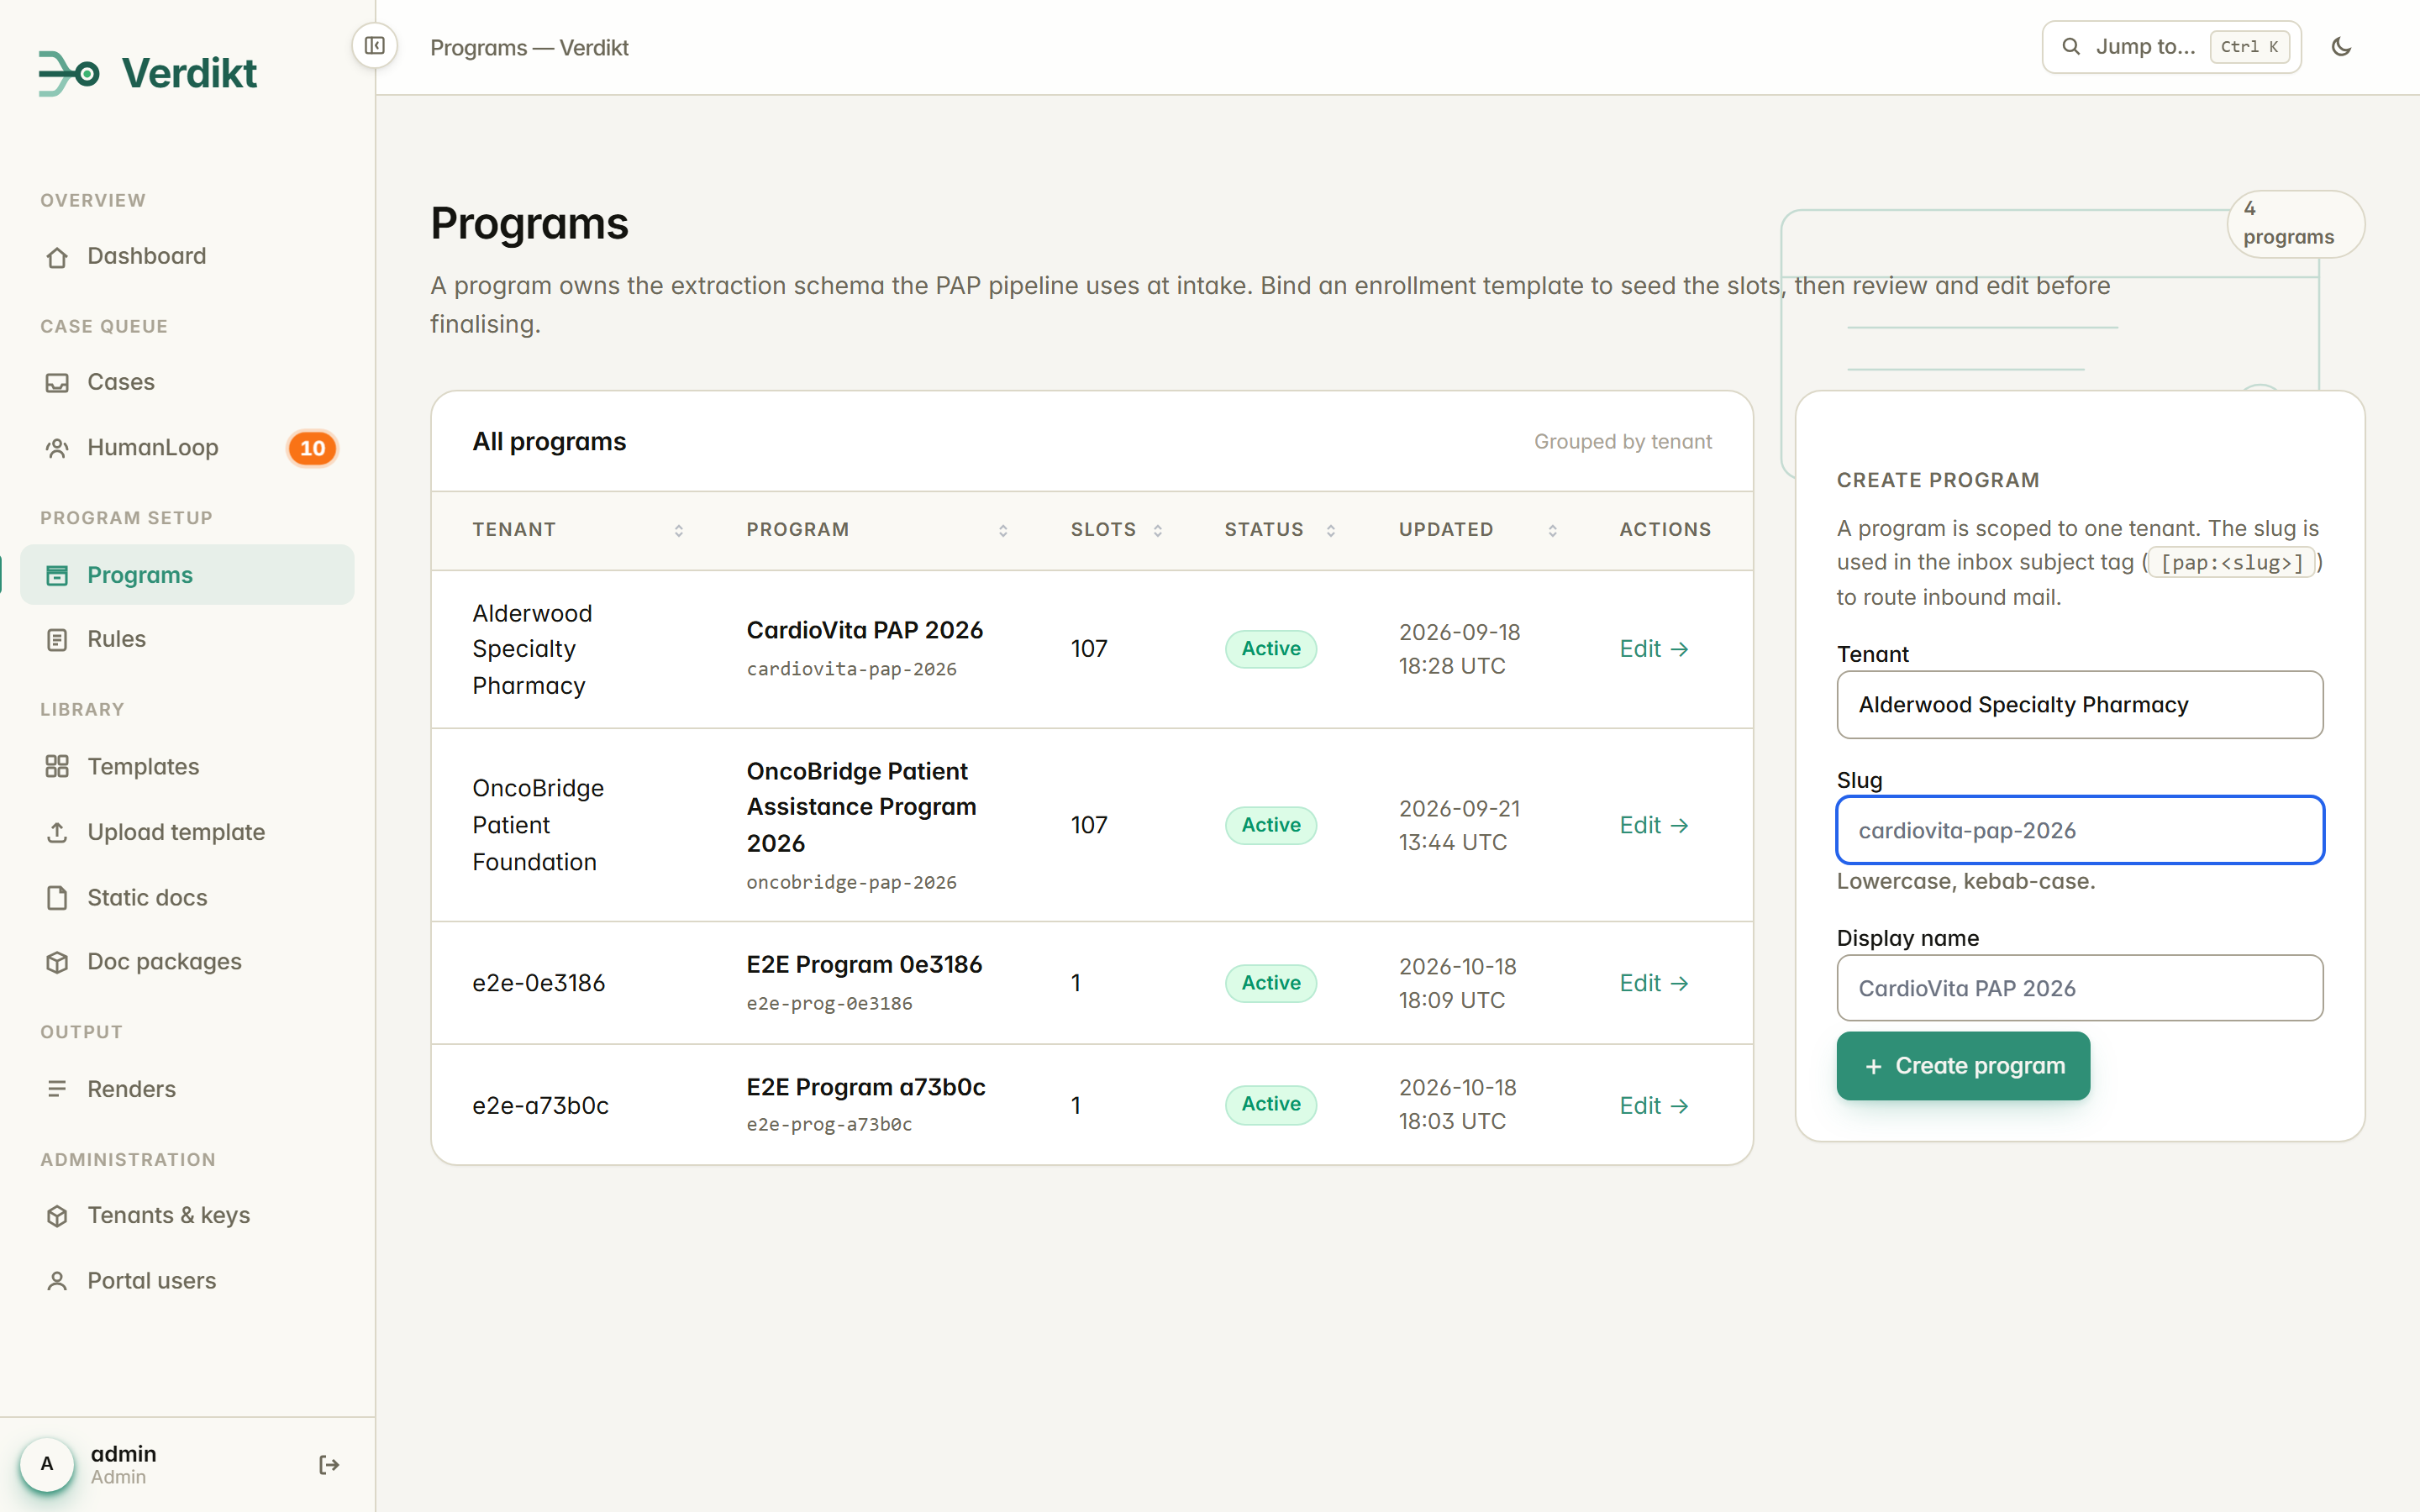Edit the CardioVita PAP 2026 program
Screen dimensions: 2420x1512
tap(1654, 649)
